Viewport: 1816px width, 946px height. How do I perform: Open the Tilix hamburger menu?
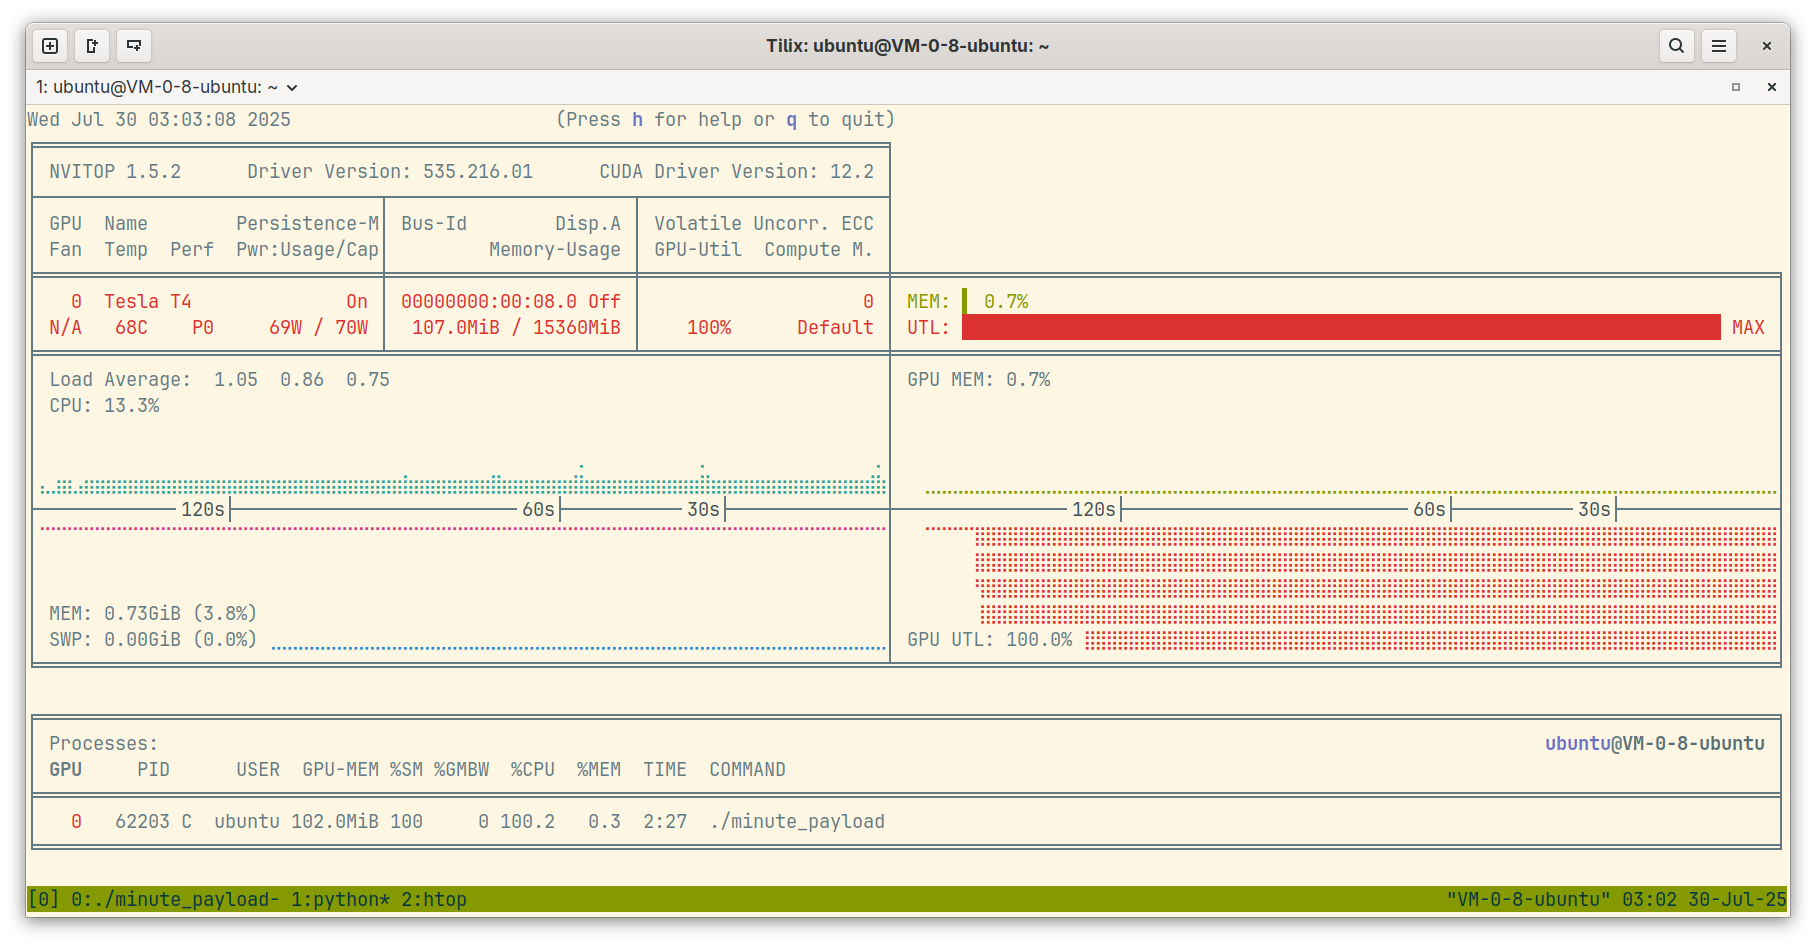point(1719,46)
